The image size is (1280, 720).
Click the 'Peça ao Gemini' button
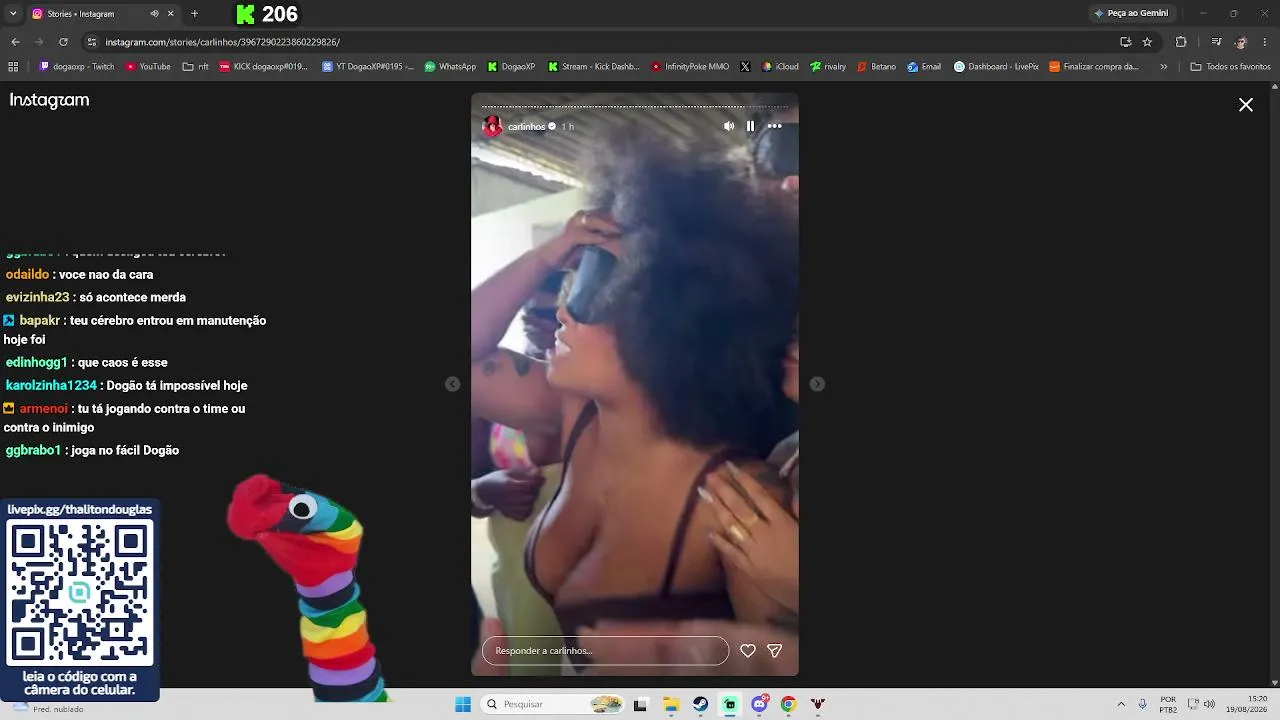click(1131, 14)
